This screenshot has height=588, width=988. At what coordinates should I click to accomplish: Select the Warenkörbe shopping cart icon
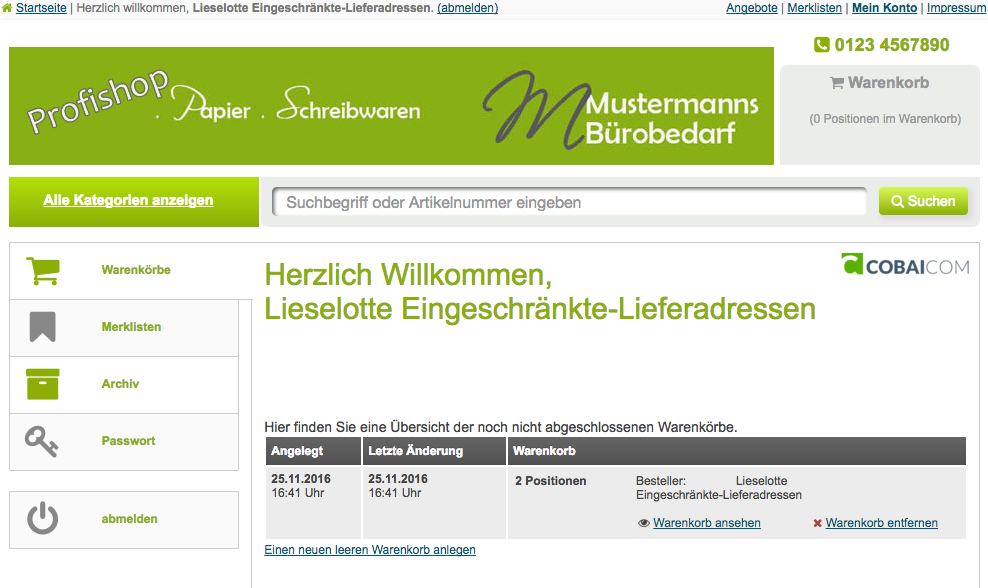click(x=42, y=269)
